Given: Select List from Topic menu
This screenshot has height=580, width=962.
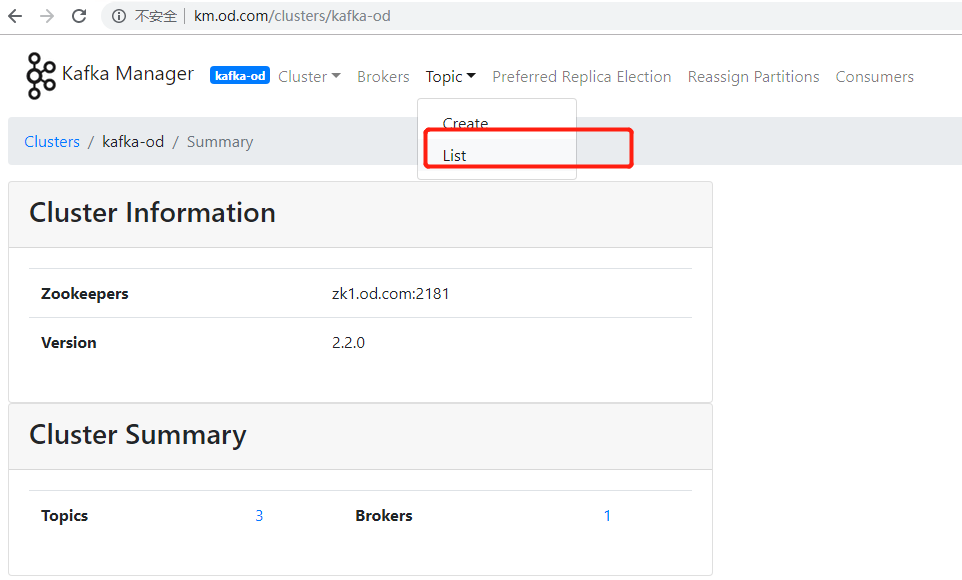Looking at the screenshot, I should (x=455, y=156).
